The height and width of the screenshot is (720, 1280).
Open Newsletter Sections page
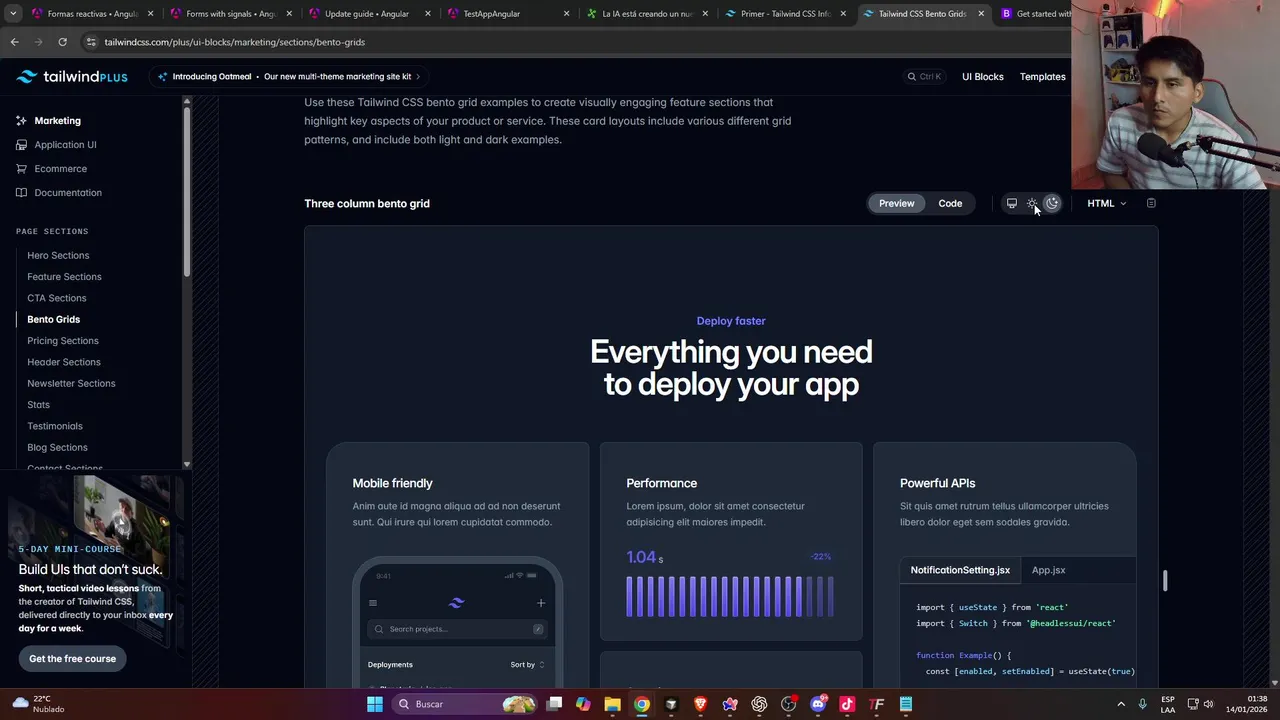(71, 384)
